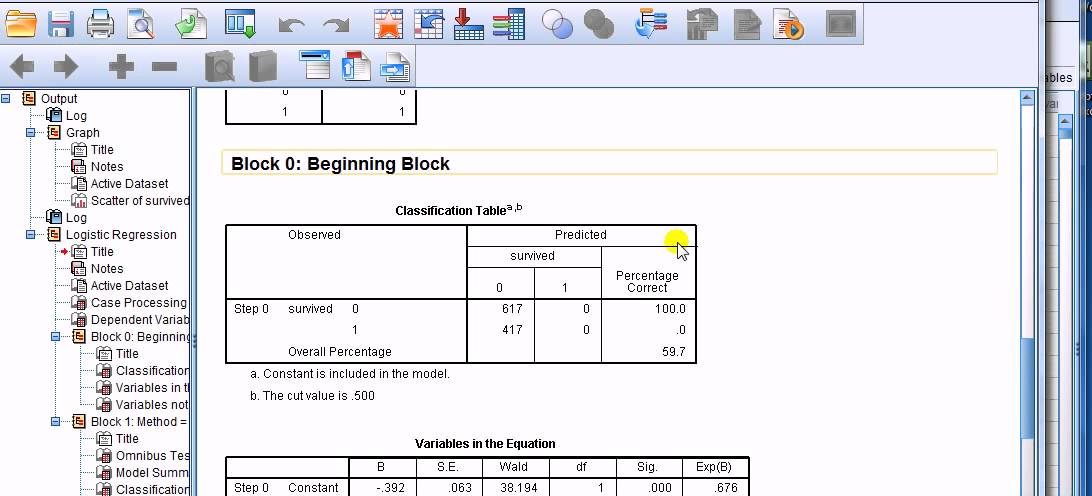The height and width of the screenshot is (496, 1092).
Task: Insert a heading with the Insert Heading icon
Action: tap(314, 65)
